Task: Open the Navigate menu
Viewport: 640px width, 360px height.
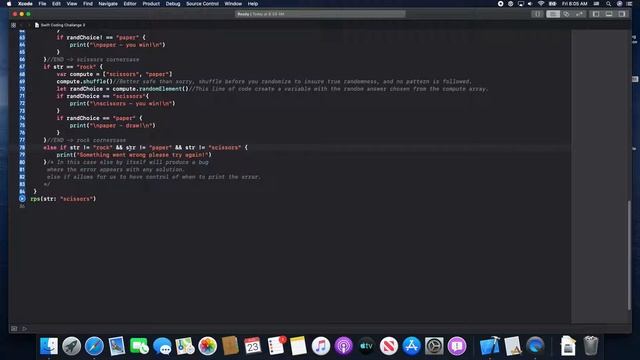Action: point(108,4)
